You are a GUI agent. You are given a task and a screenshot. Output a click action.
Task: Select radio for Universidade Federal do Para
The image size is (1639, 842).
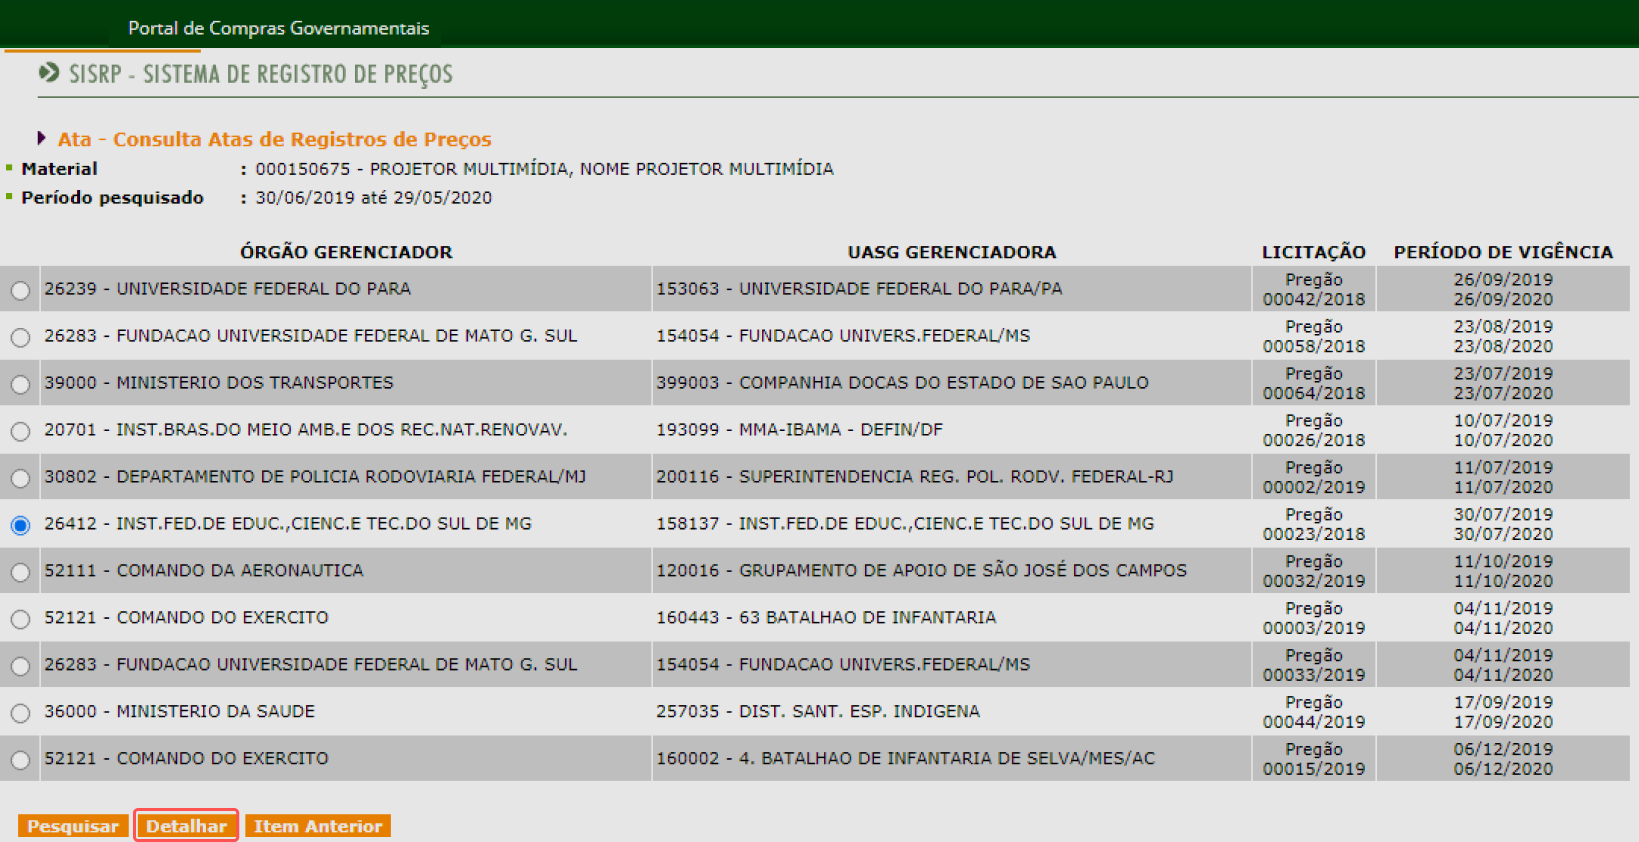click(x=20, y=291)
